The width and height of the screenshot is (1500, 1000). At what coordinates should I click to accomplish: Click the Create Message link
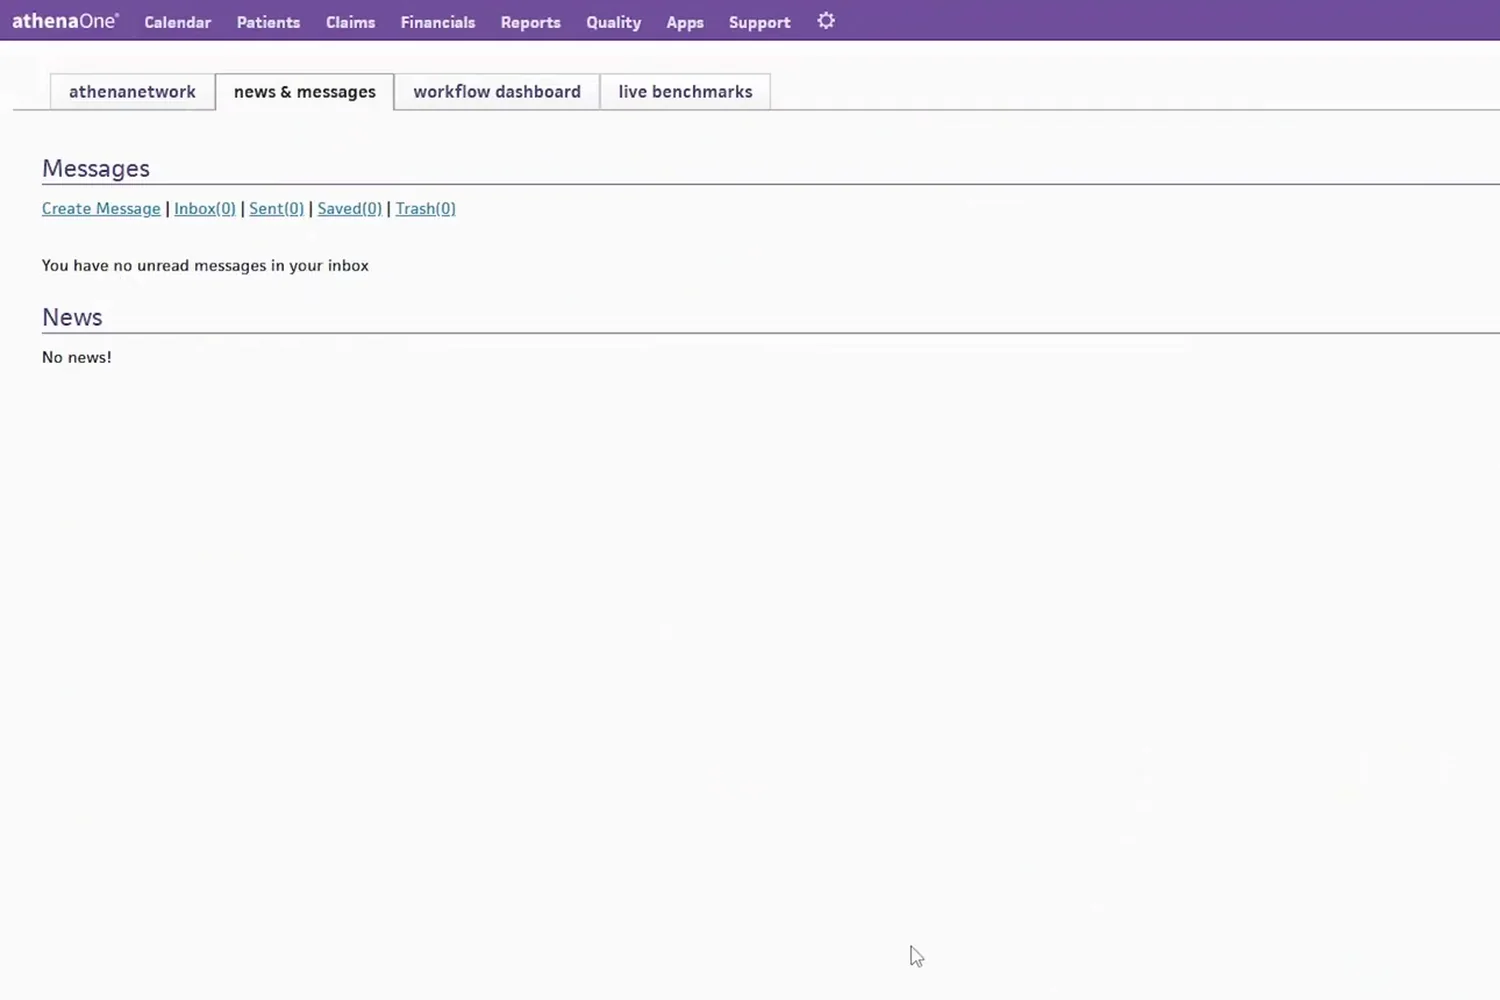(101, 209)
